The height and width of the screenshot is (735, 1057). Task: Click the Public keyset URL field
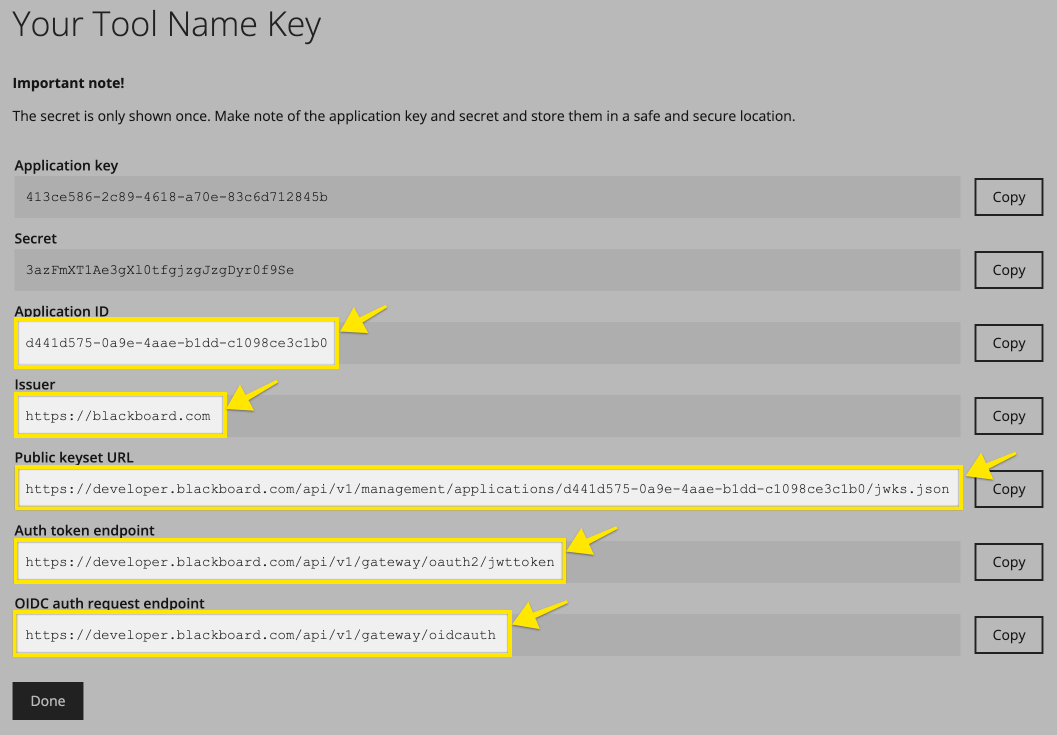(490, 489)
